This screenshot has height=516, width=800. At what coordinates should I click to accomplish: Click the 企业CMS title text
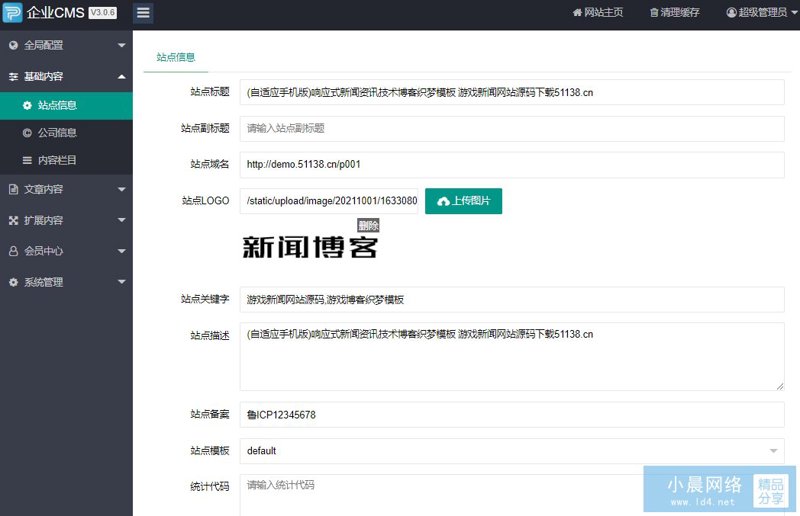point(55,12)
